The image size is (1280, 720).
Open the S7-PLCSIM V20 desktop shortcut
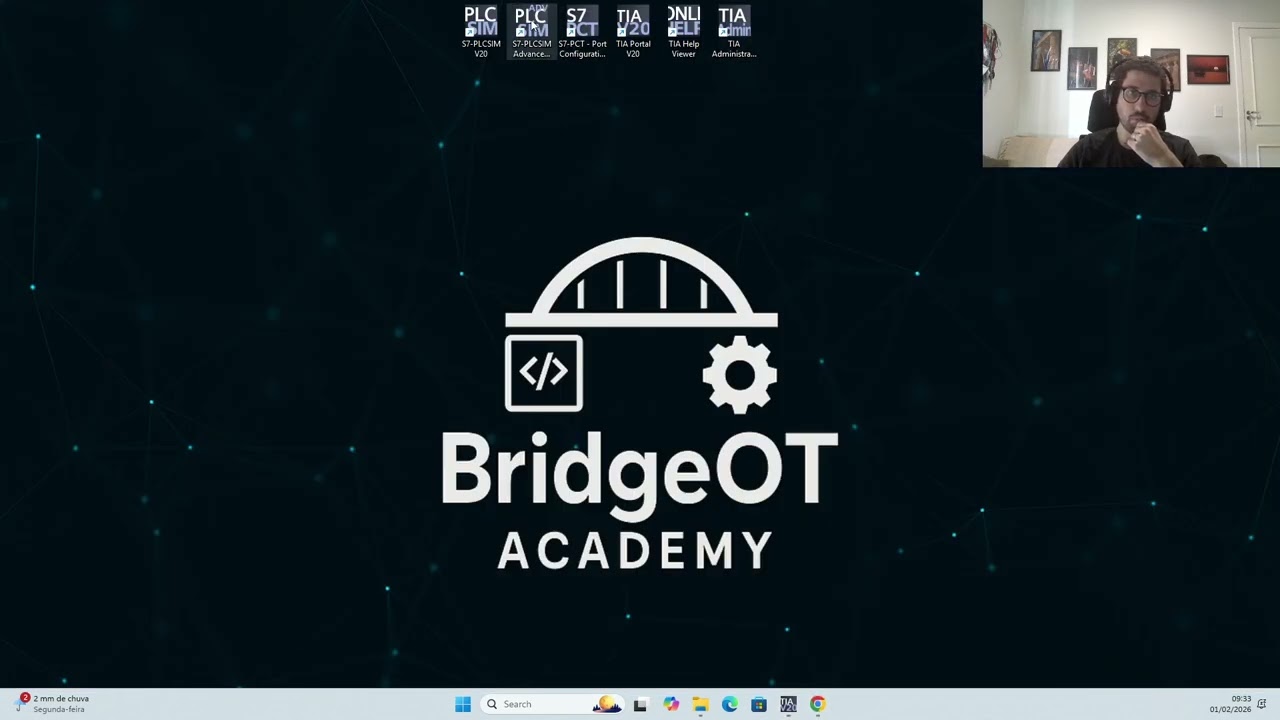coord(481,32)
